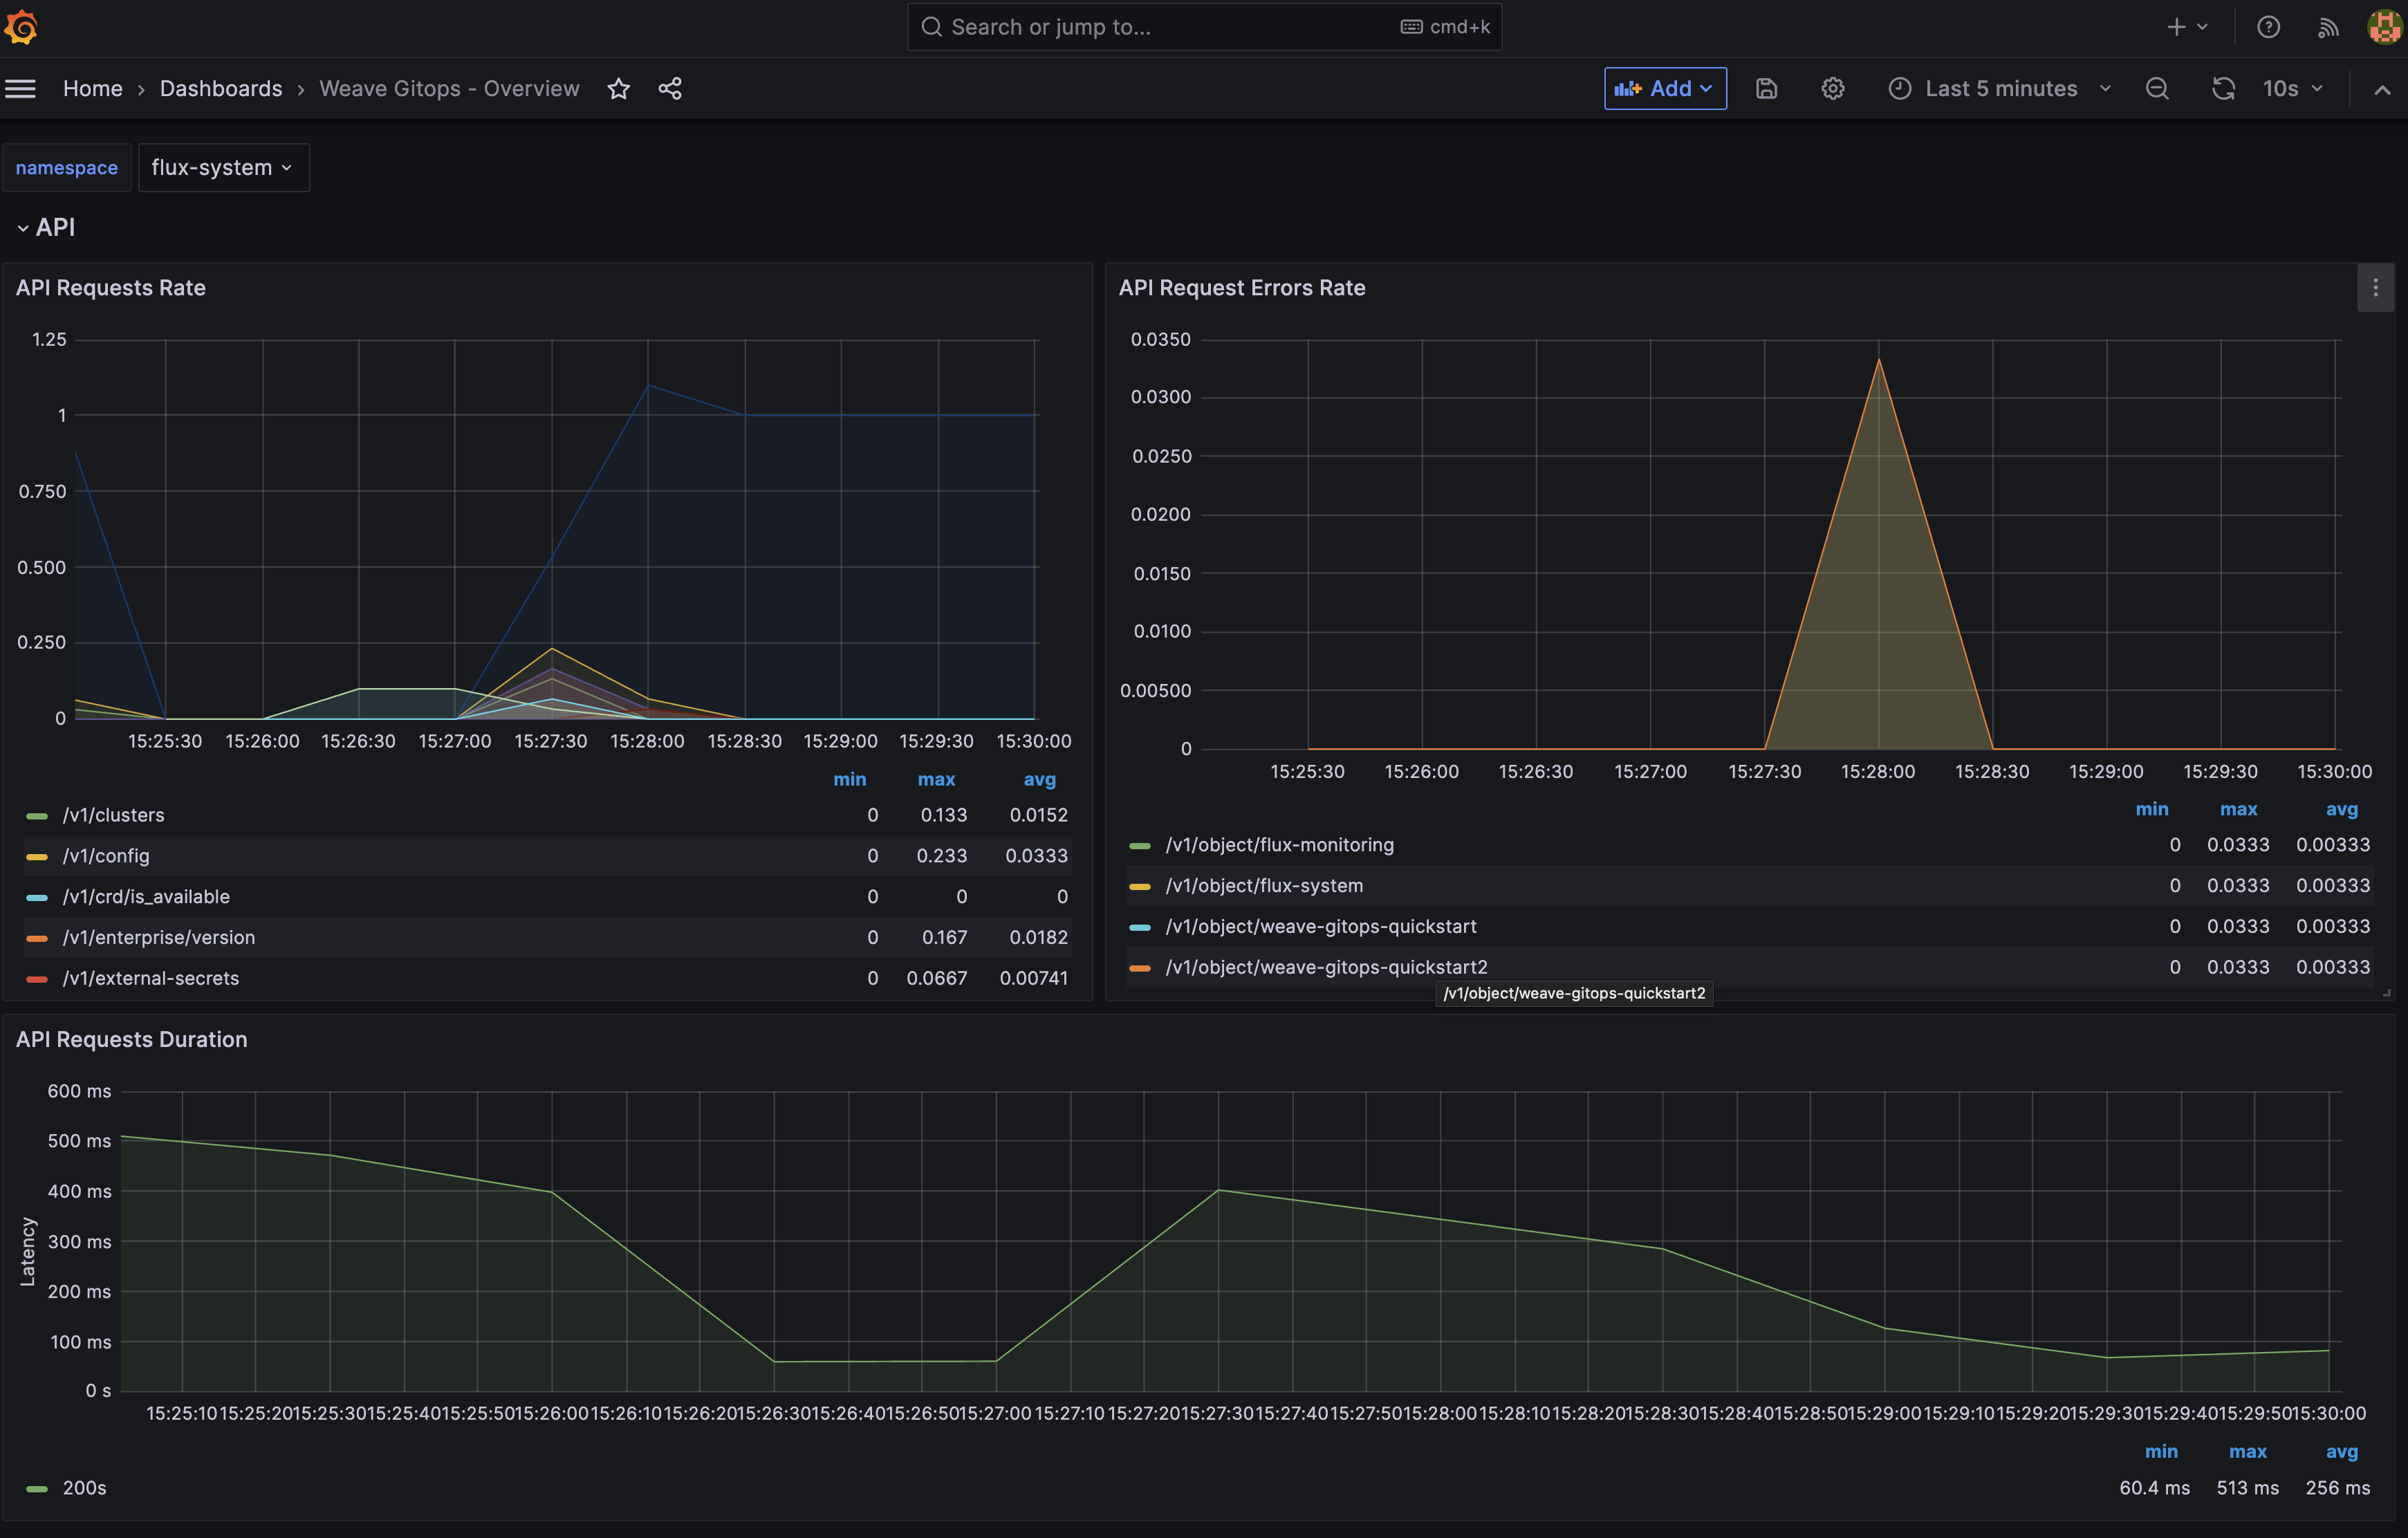This screenshot has width=2408, height=1538.
Task: Go to Home breadcrumb
Action: 92,89
